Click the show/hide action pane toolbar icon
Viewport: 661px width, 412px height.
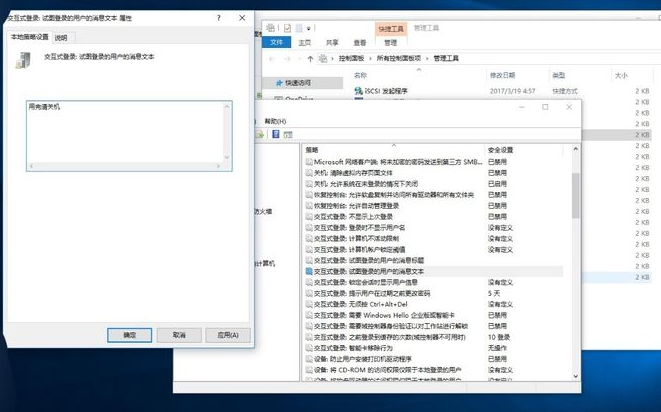tap(288, 134)
